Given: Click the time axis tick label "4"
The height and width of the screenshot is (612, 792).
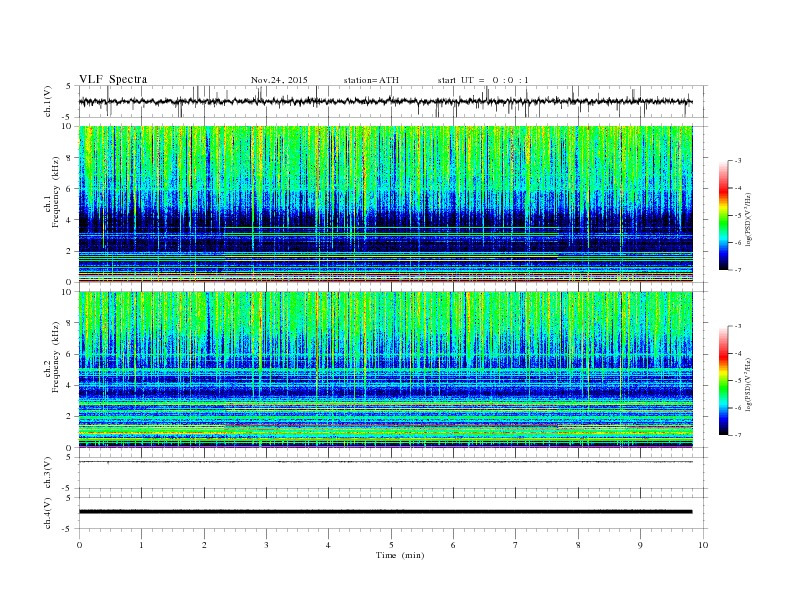Looking at the screenshot, I should click(x=328, y=545).
